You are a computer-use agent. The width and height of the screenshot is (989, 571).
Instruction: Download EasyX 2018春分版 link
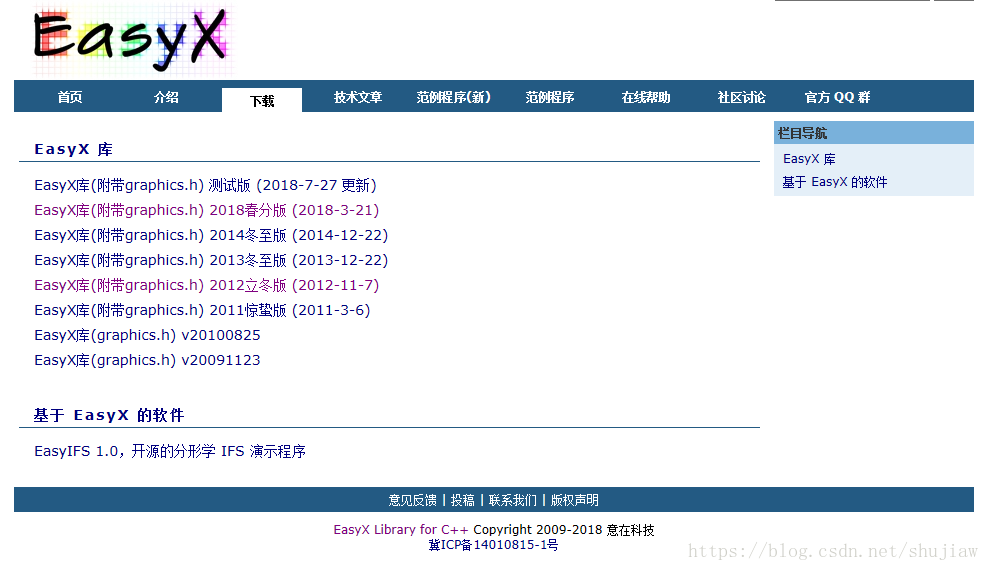click(206, 210)
